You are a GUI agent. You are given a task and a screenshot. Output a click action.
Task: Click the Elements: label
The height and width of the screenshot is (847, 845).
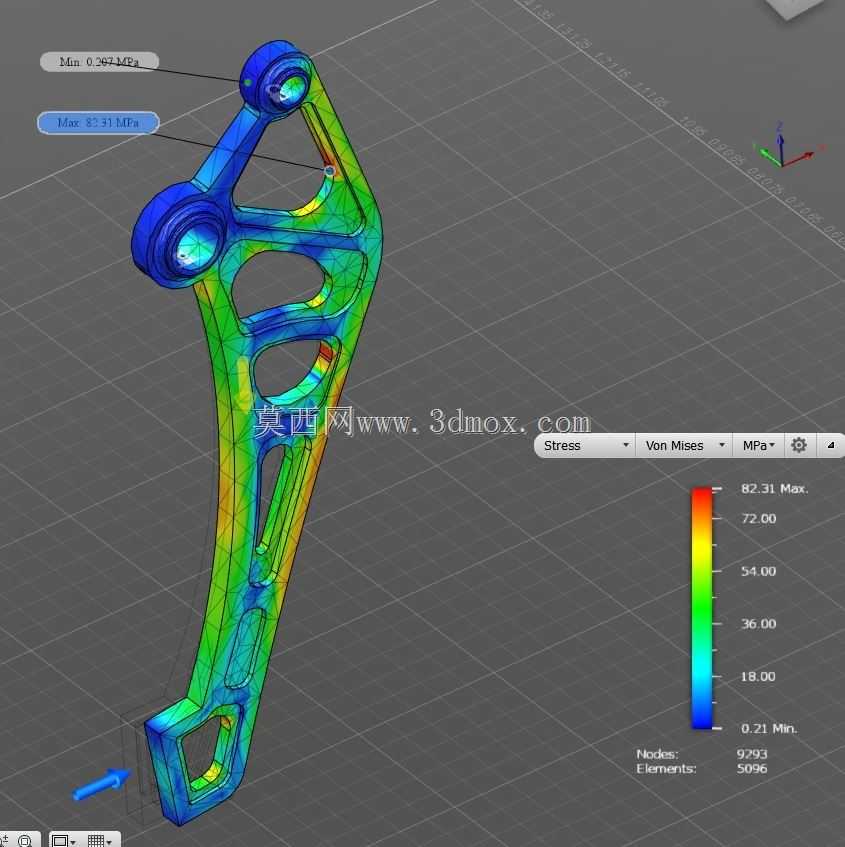coord(666,769)
